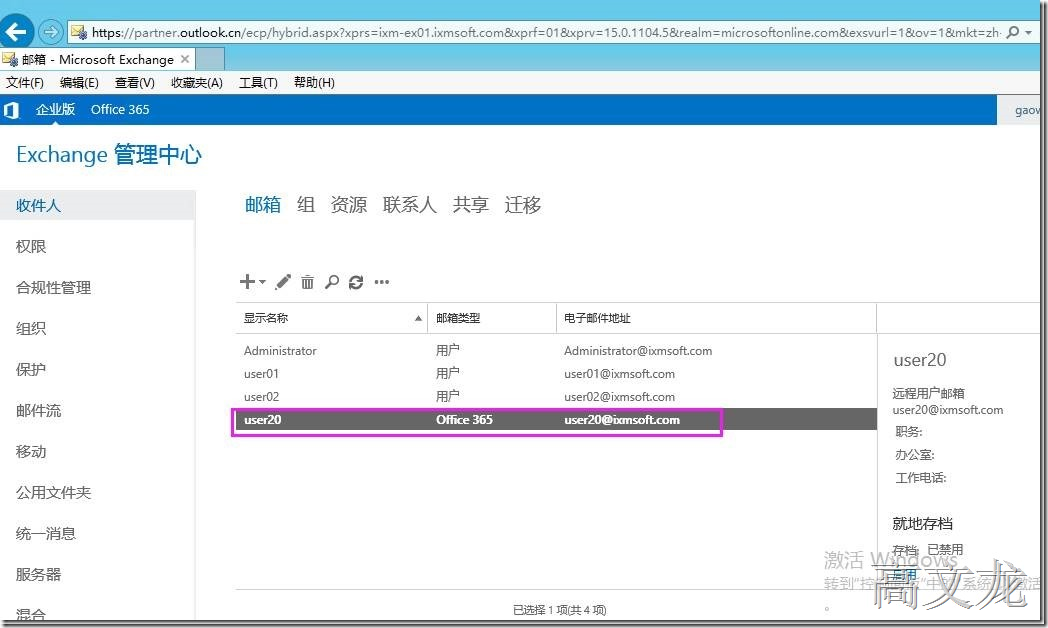1048x628 pixels.
Task: Select 邮件流 in the left navigation
Action: tap(38, 411)
